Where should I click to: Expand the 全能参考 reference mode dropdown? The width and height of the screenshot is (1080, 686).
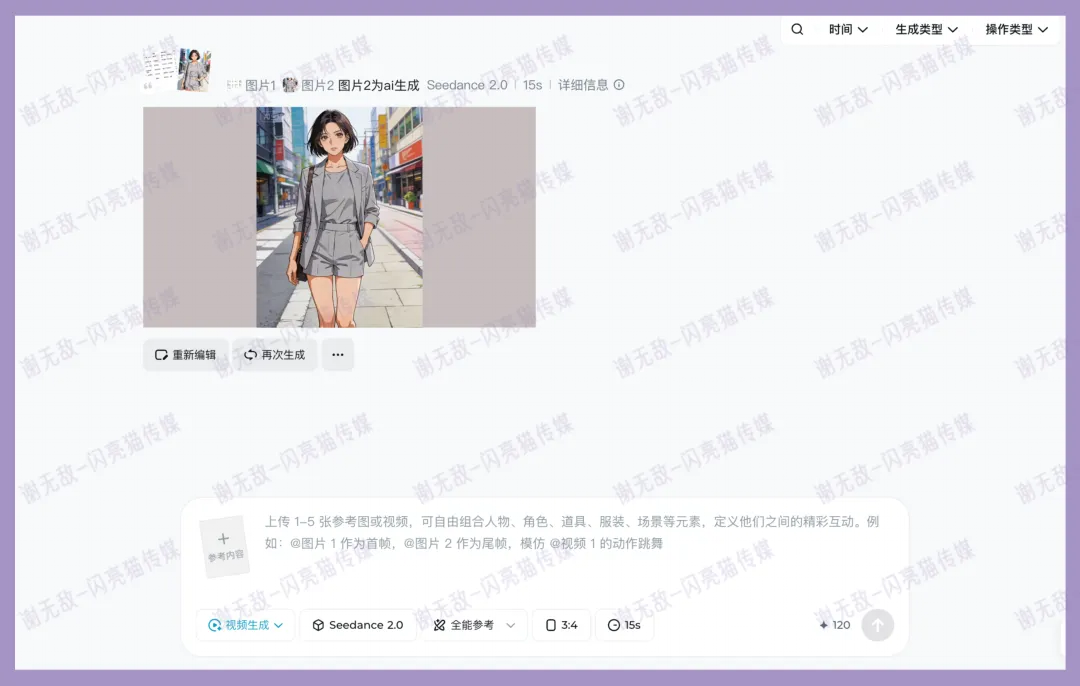coord(474,625)
